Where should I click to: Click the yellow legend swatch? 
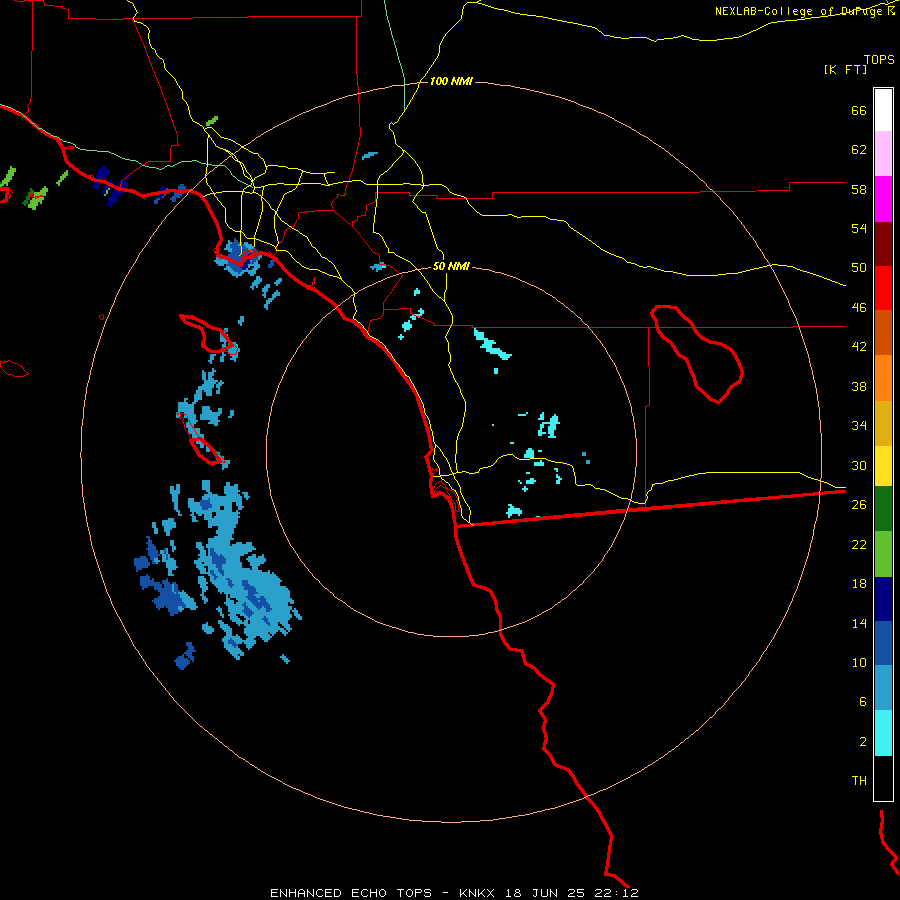coord(883,466)
